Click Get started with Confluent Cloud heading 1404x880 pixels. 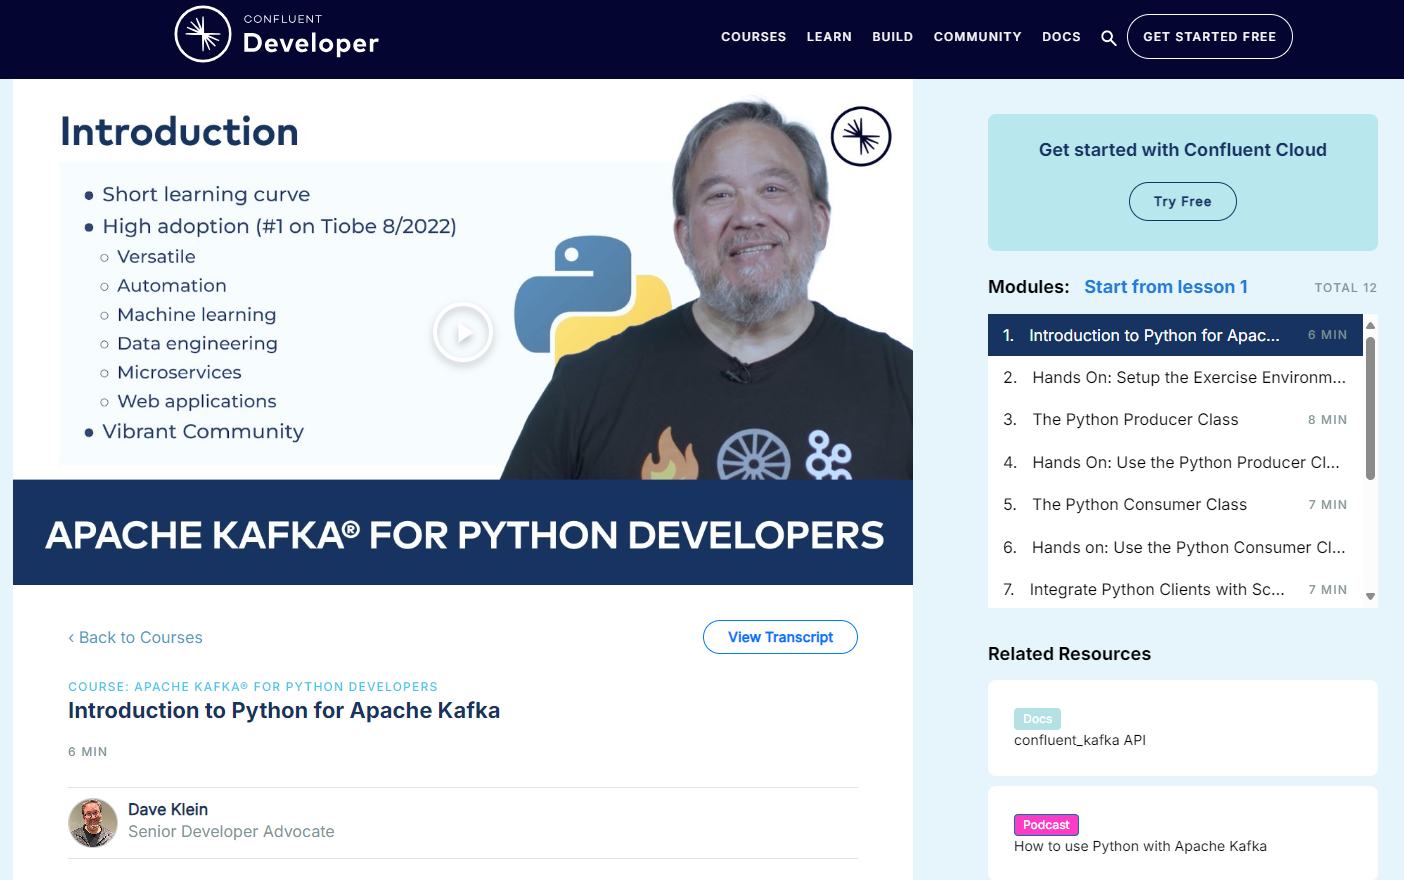pyautogui.click(x=1182, y=150)
